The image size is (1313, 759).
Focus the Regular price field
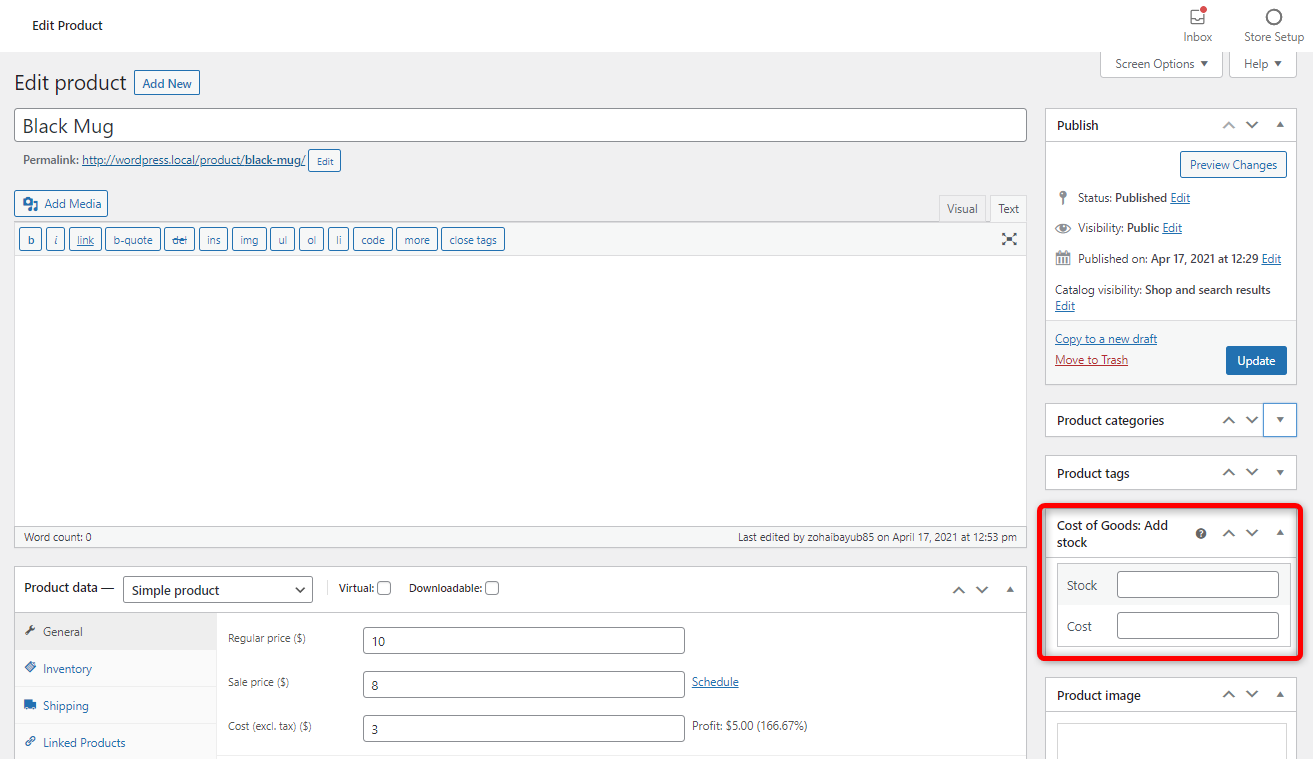pyautogui.click(x=524, y=641)
